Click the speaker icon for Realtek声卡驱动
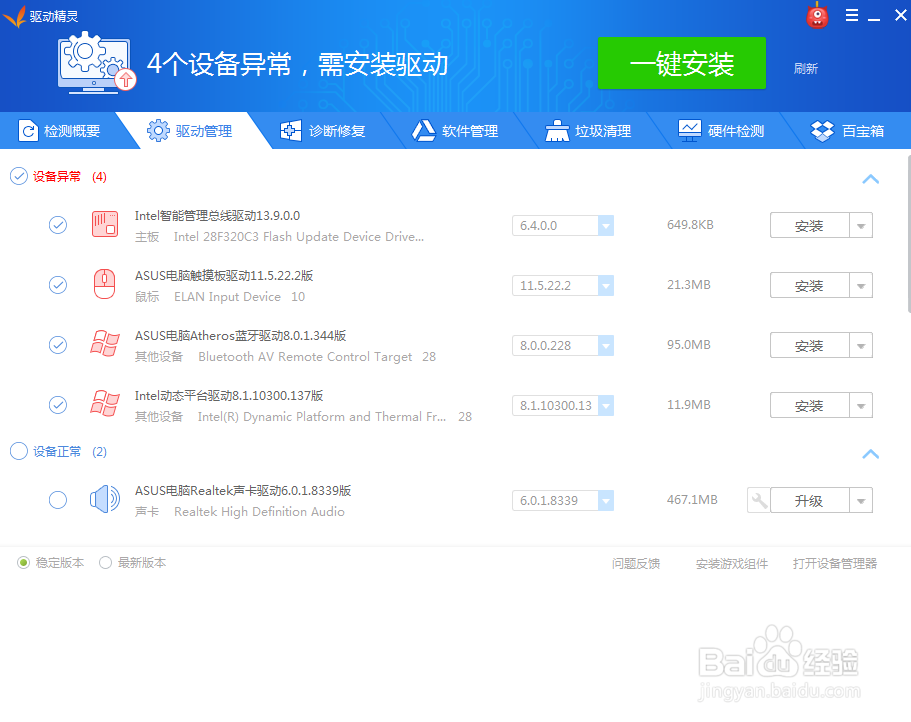 point(105,499)
